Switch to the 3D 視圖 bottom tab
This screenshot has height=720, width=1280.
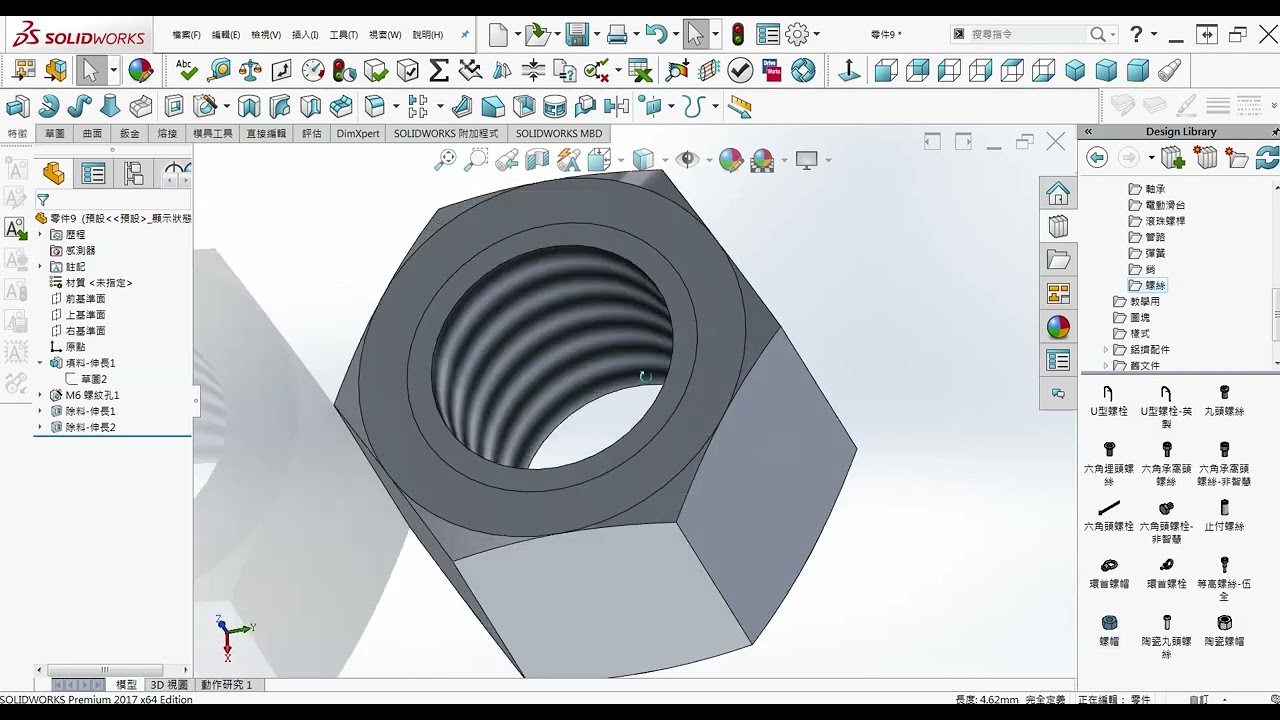tap(169, 685)
